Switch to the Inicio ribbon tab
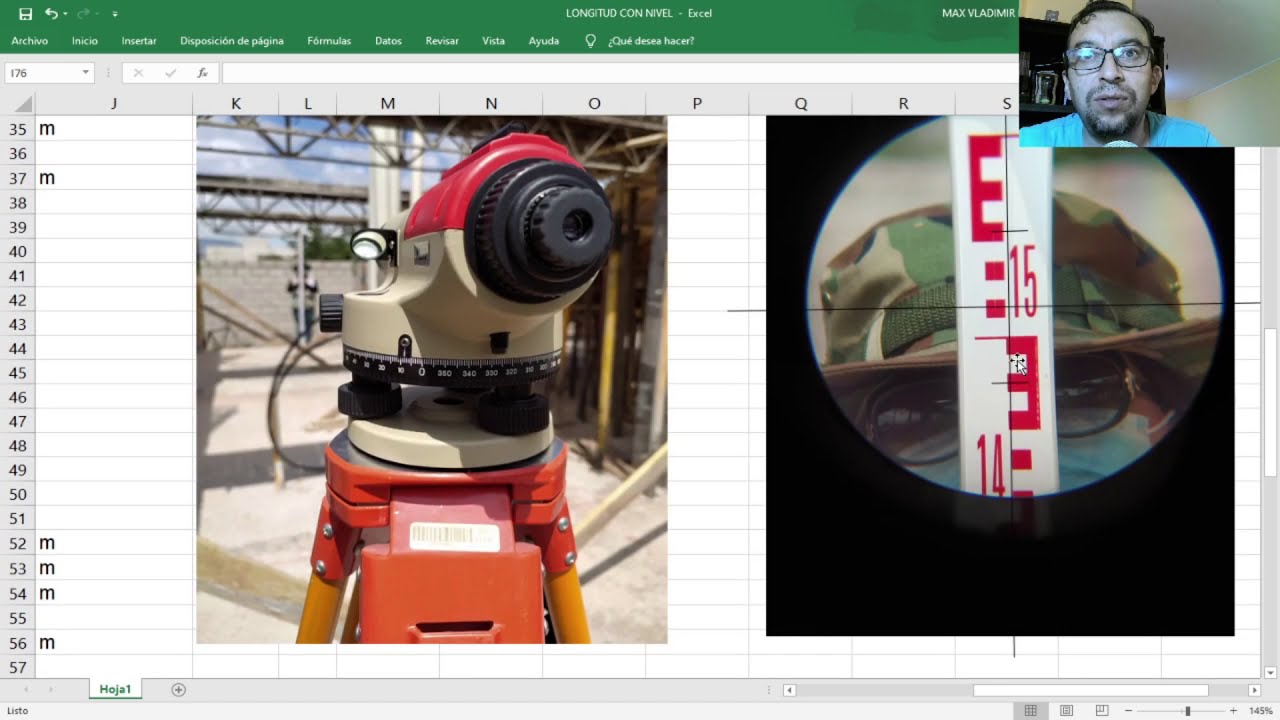Screen dimensions: 1280x720 (x=85, y=41)
